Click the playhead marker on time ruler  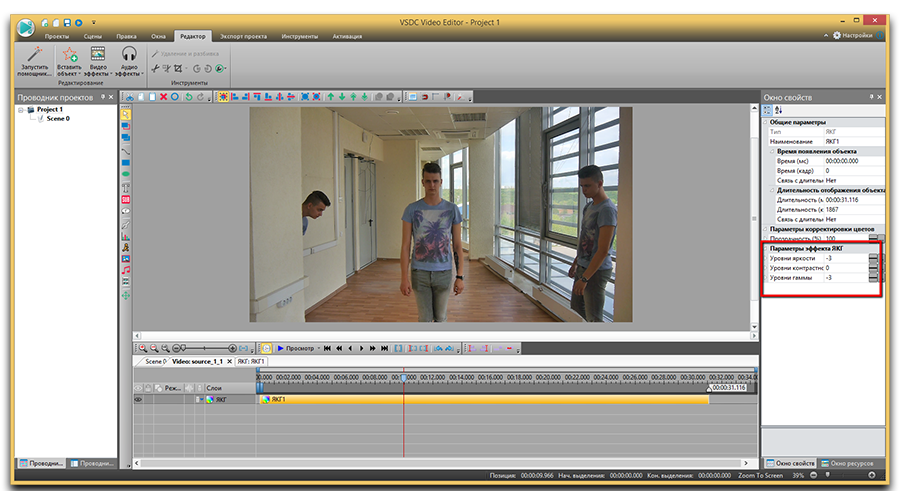(x=404, y=378)
